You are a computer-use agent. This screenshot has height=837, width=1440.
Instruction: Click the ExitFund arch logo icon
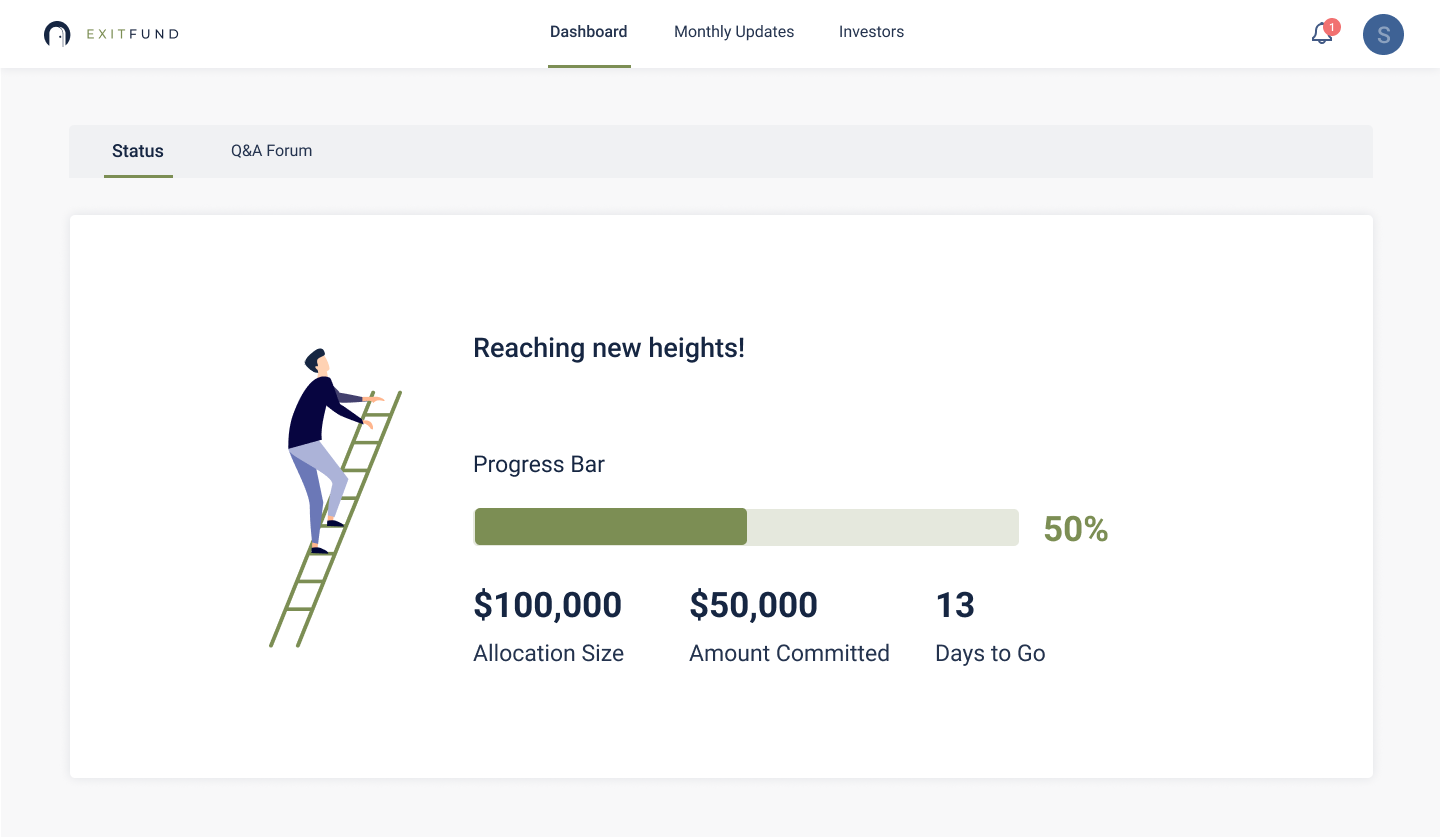pos(57,34)
